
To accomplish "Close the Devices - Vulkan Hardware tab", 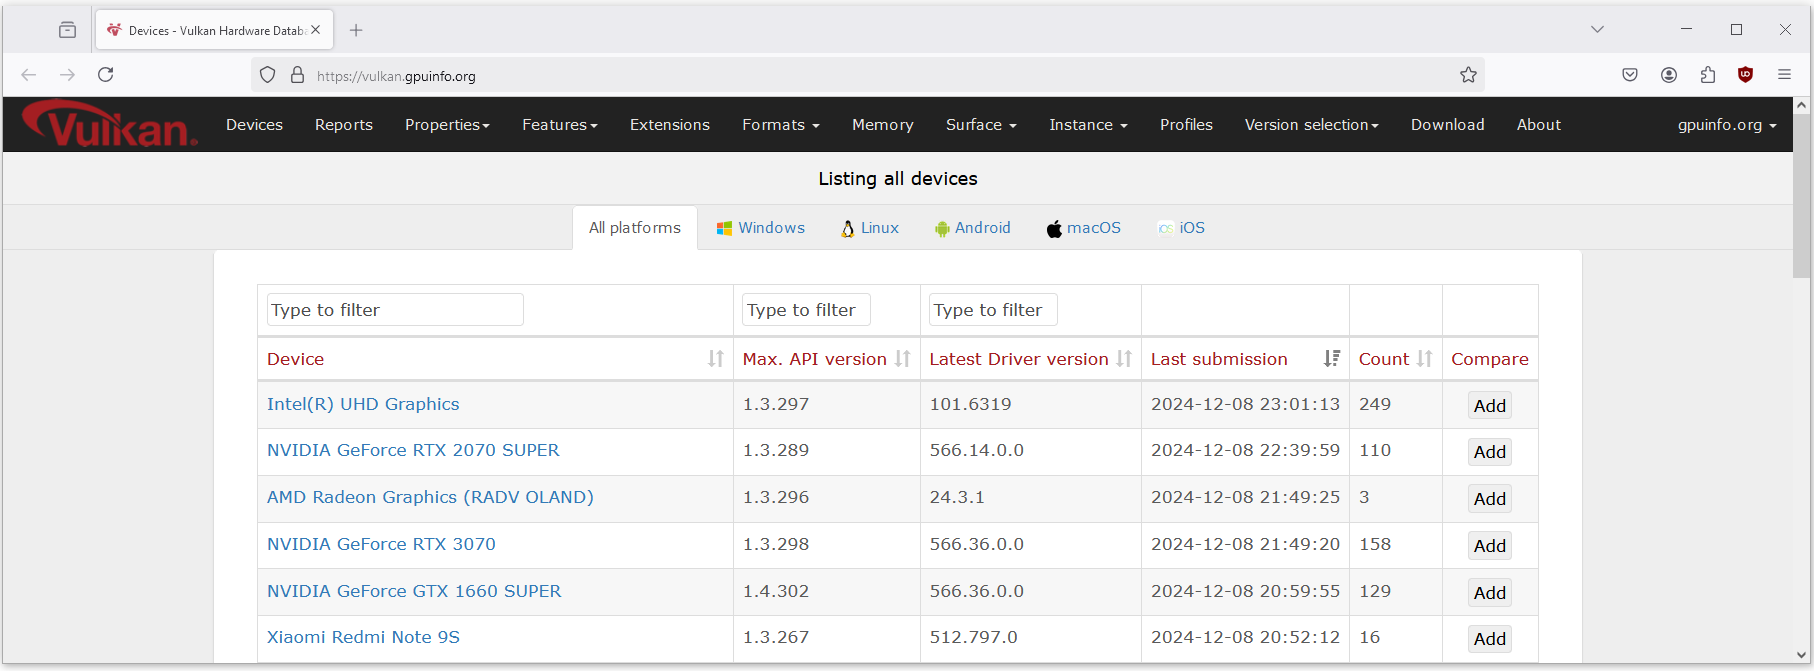I will 316,30.
